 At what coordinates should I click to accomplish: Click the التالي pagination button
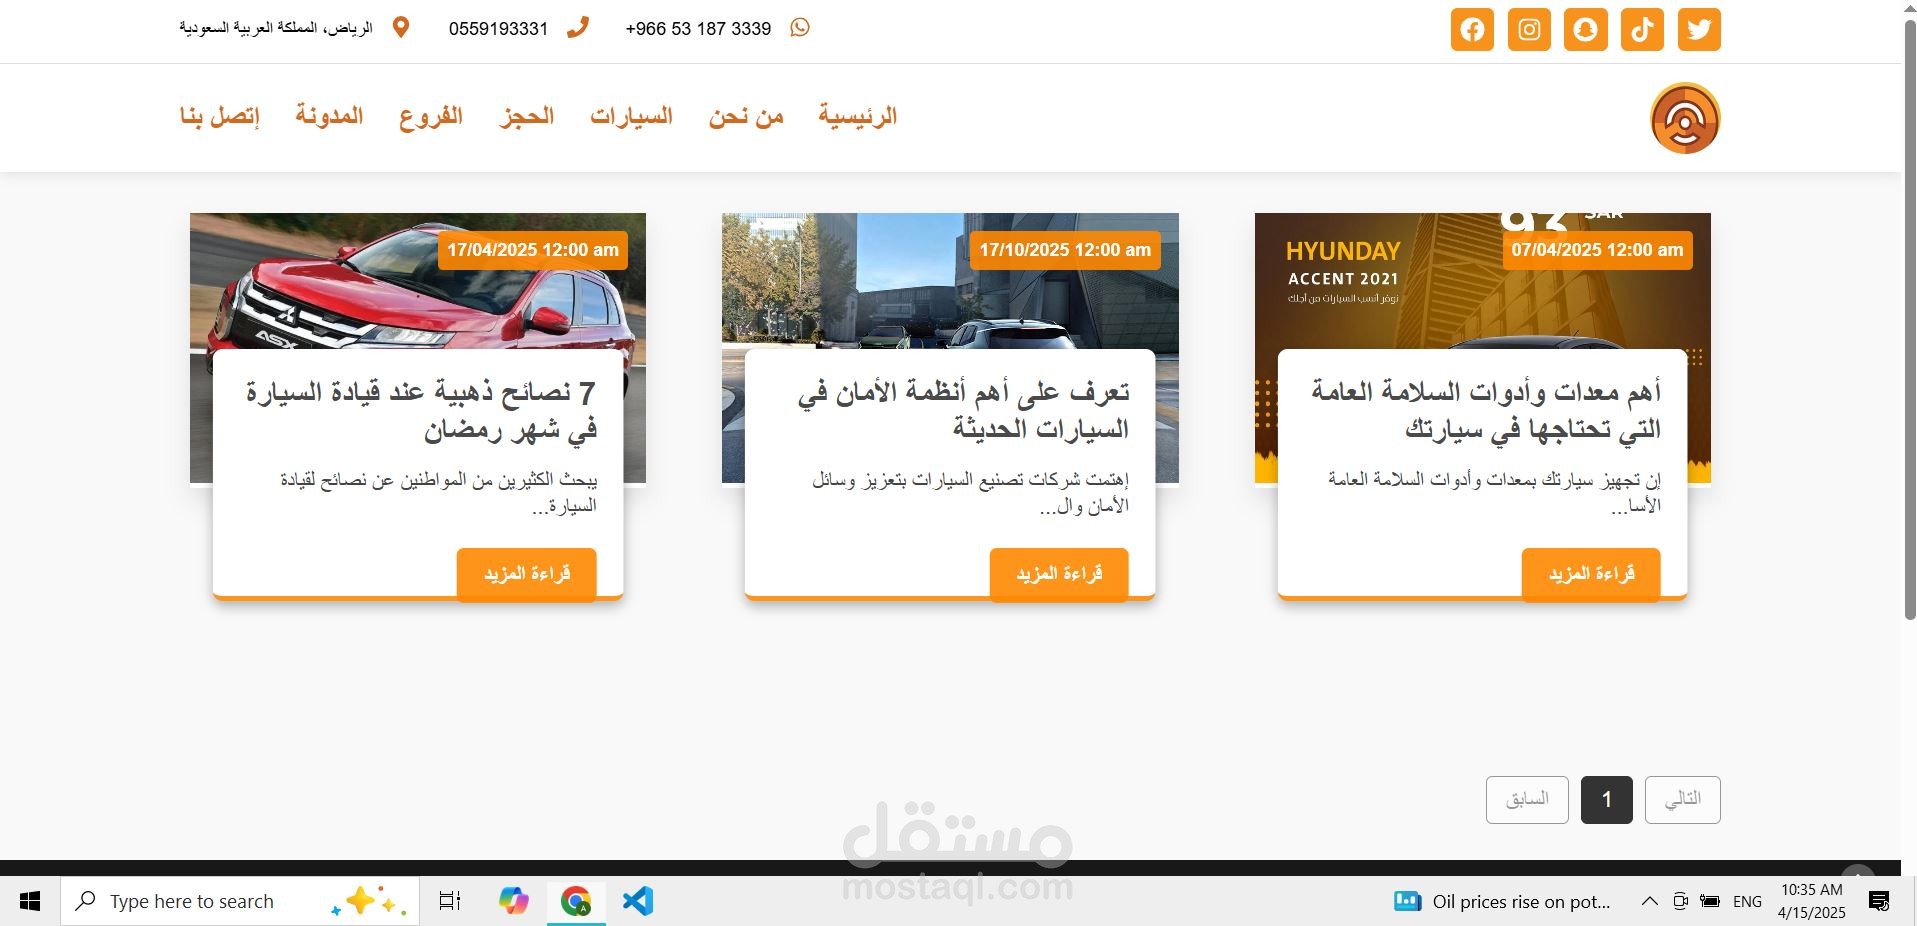(1683, 799)
